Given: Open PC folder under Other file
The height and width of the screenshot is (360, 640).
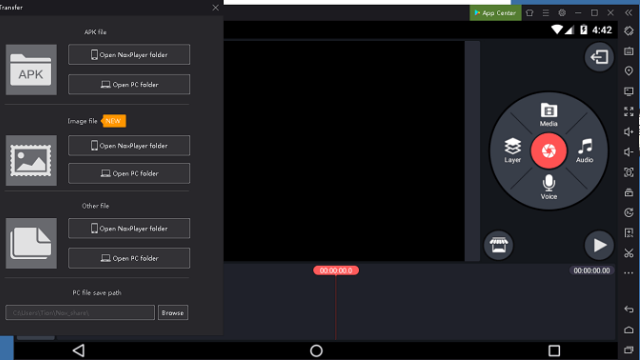Looking at the screenshot, I should click(129, 258).
